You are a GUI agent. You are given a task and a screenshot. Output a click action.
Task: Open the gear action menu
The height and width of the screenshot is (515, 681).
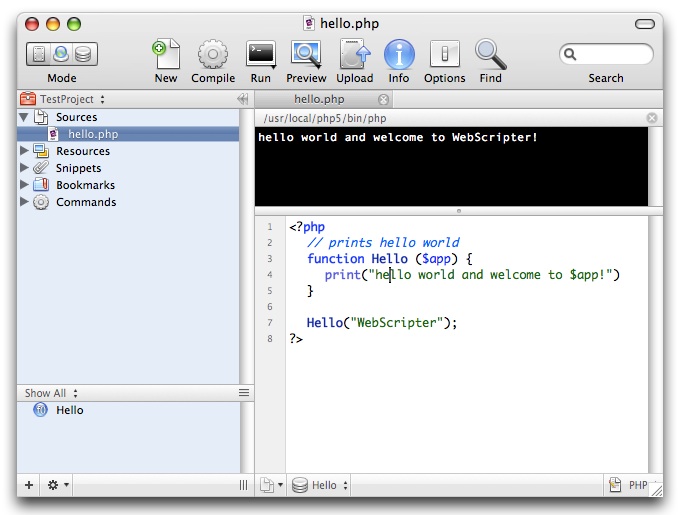pyautogui.click(x=57, y=485)
